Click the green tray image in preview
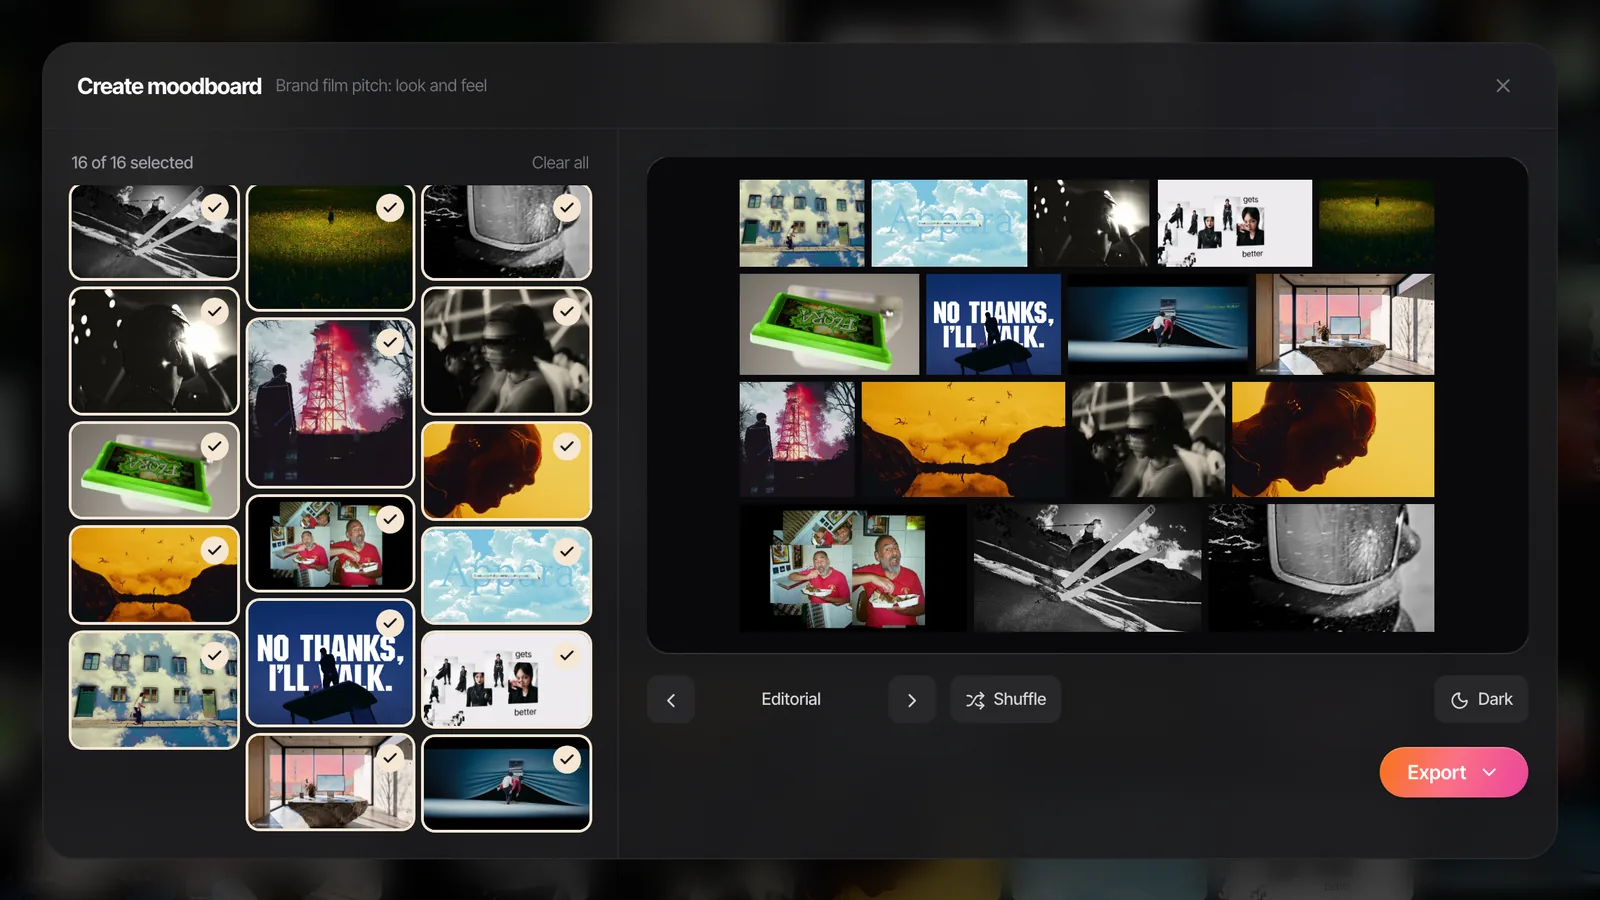This screenshot has height=900, width=1600. [x=829, y=324]
